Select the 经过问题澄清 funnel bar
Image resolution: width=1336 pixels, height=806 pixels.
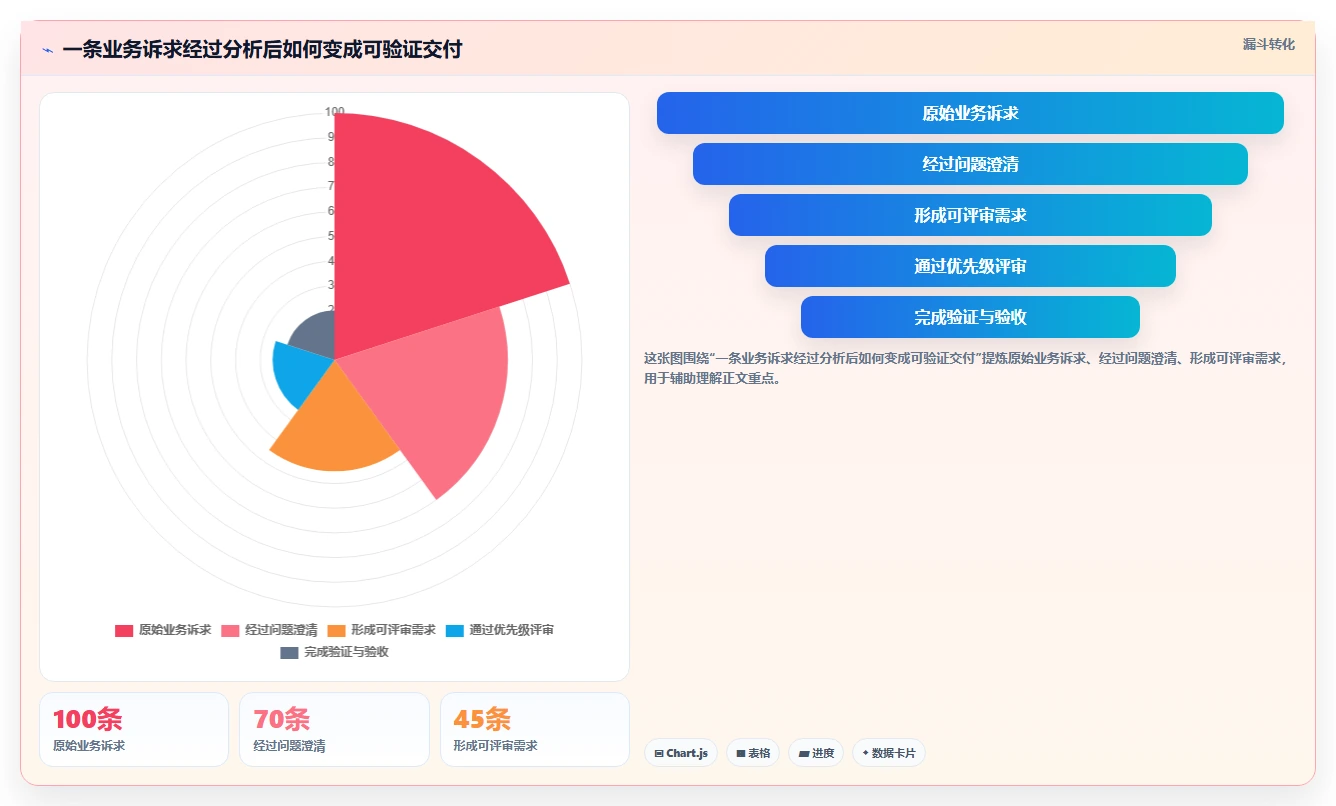[970, 164]
